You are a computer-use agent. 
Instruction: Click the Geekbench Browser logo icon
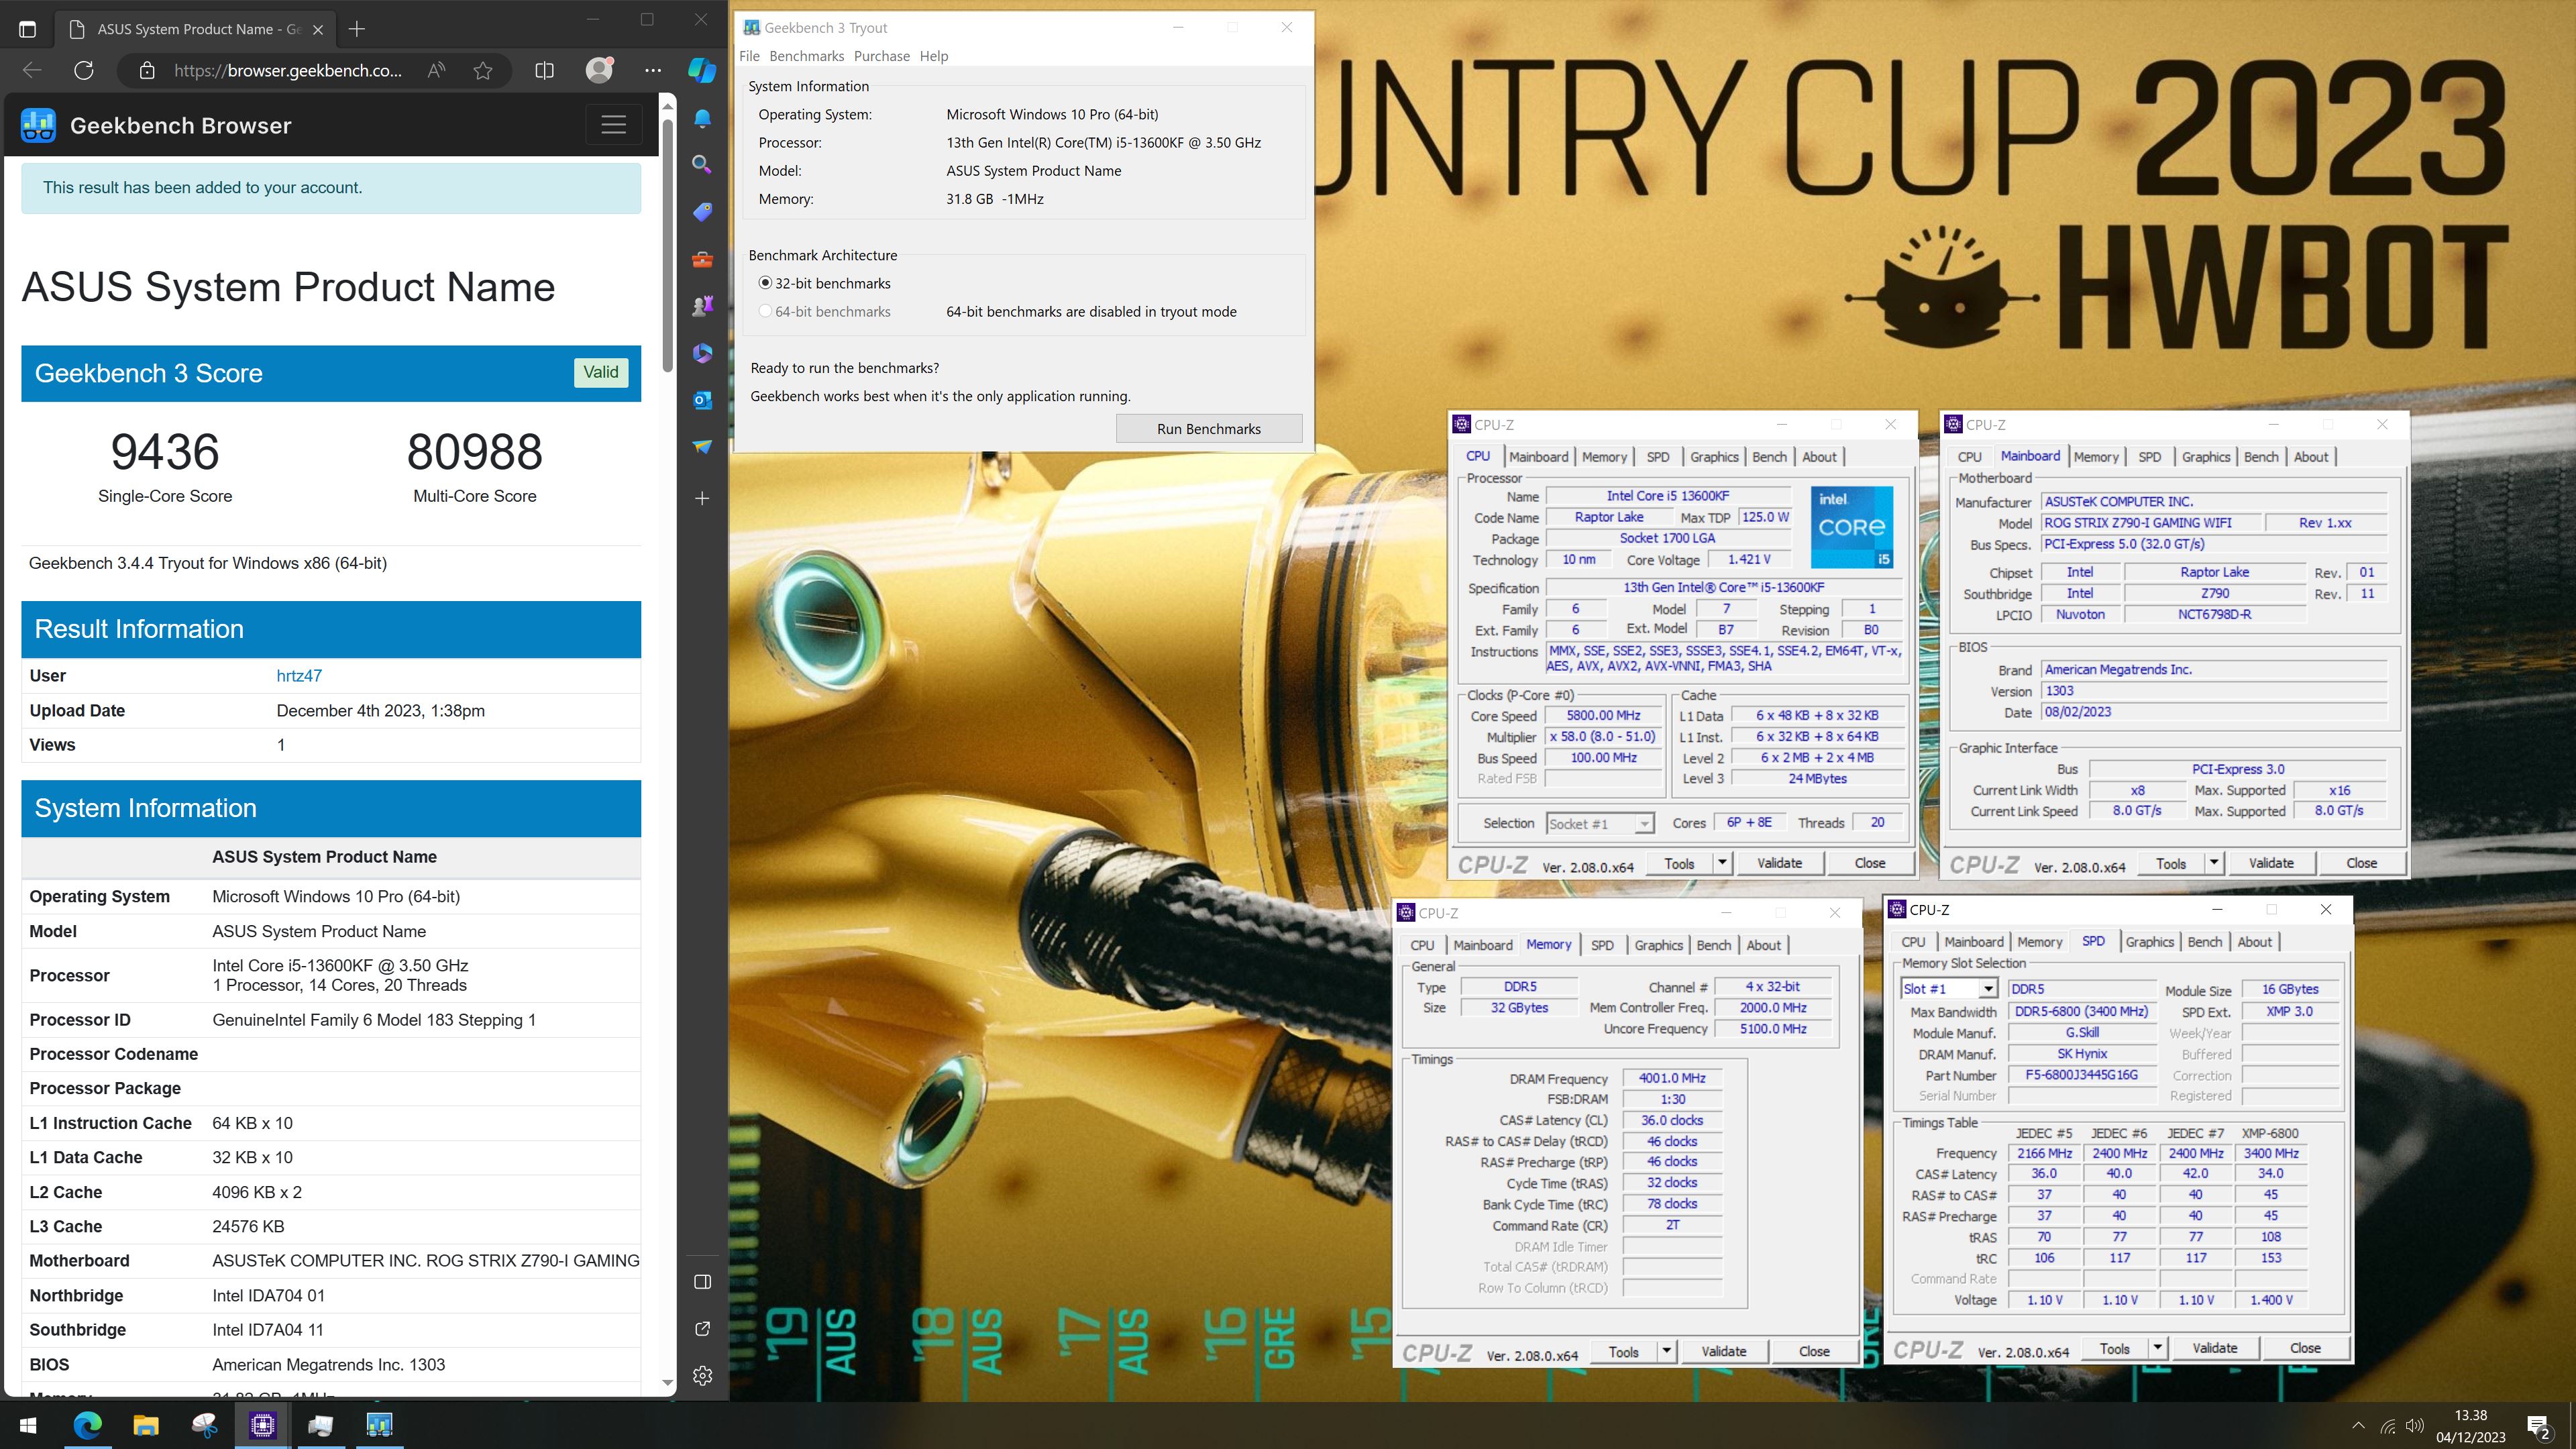[x=38, y=126]
